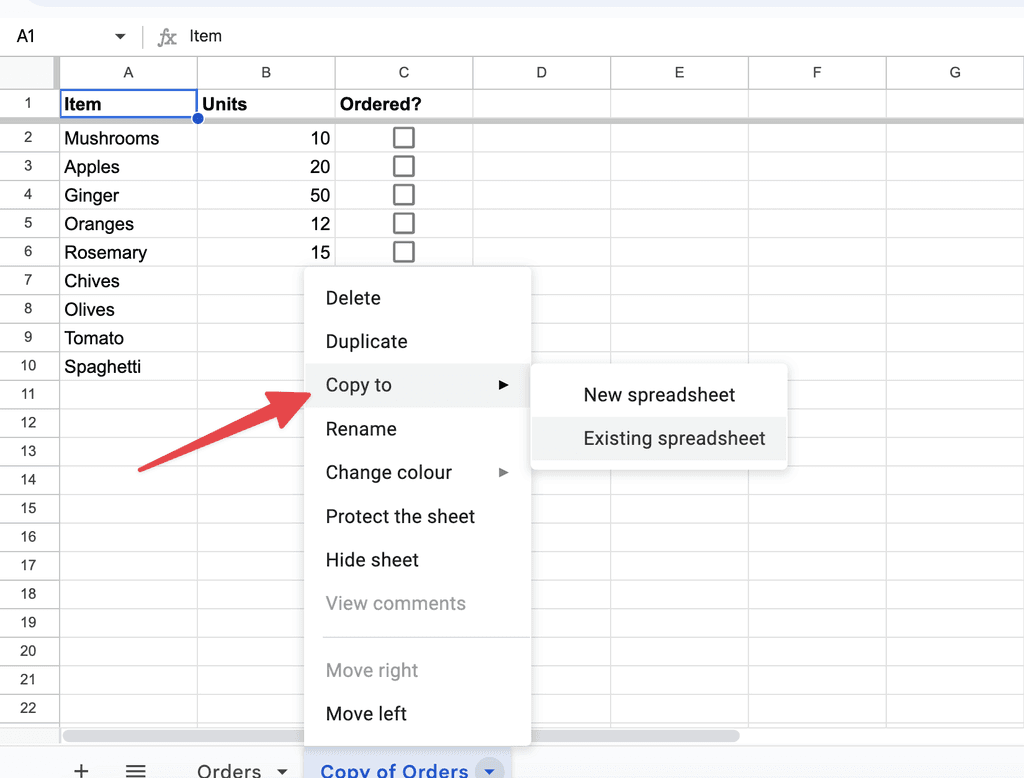The image size is (1024, 778).
Task: Check the Mushrooms Ordered checkbox
Action: pos(403,137)
